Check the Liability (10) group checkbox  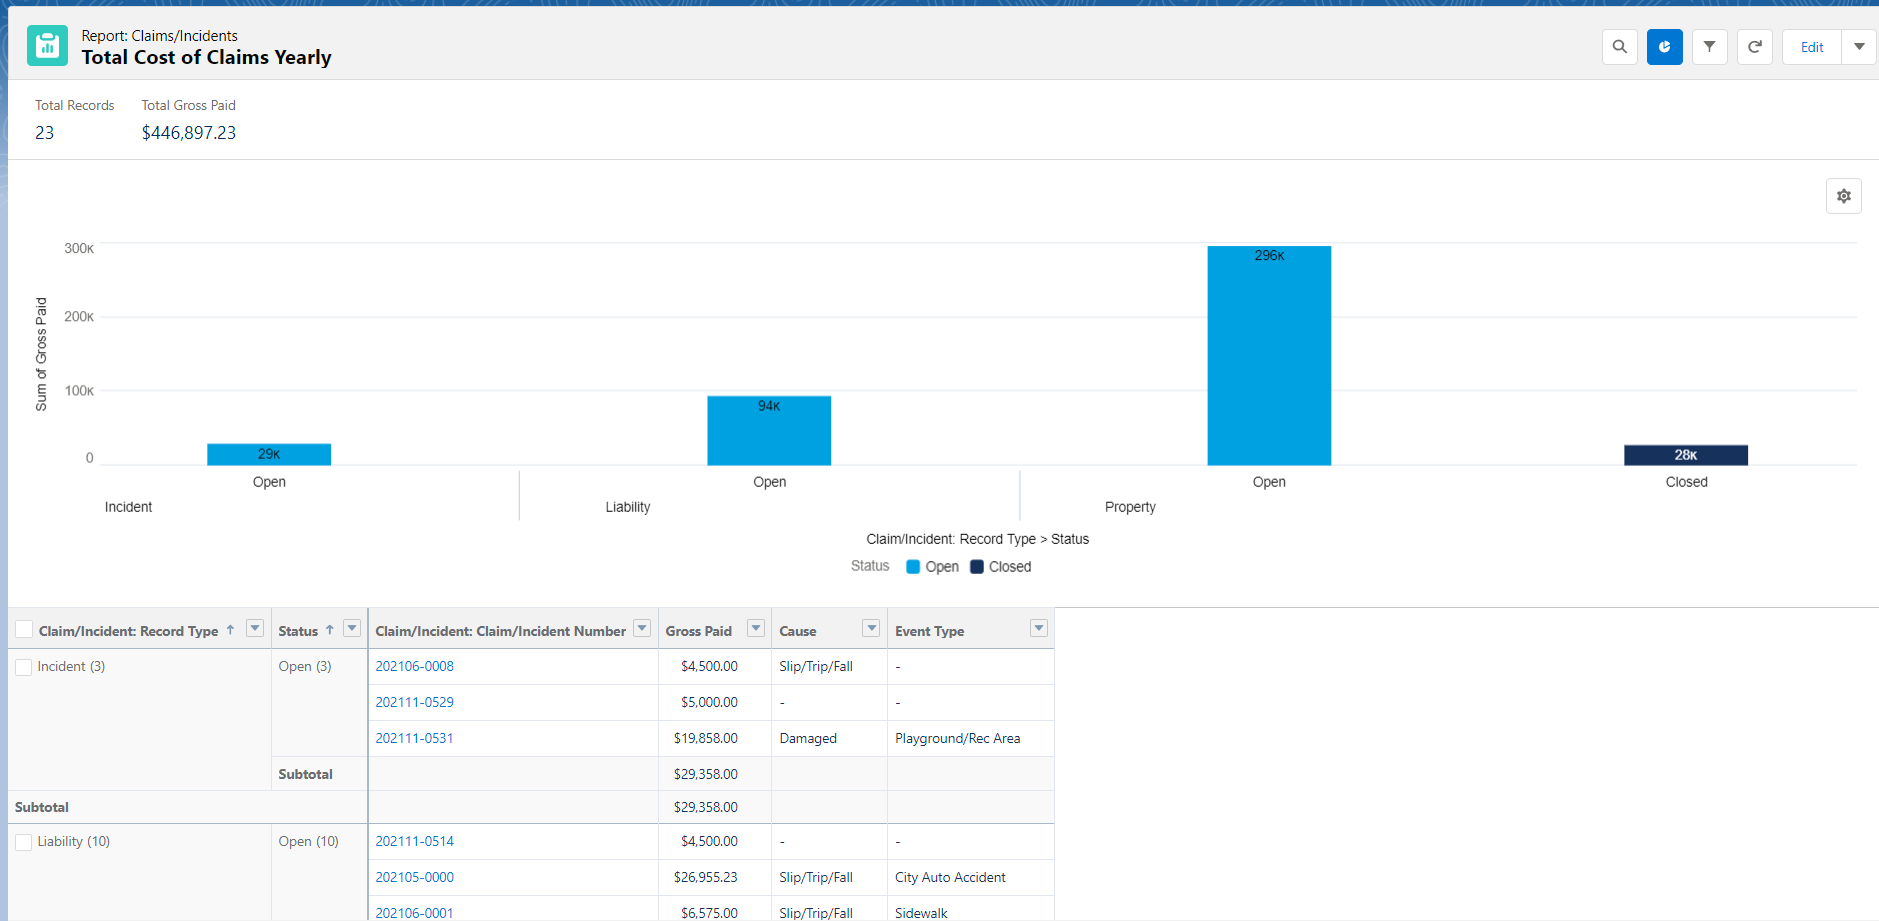24,842
